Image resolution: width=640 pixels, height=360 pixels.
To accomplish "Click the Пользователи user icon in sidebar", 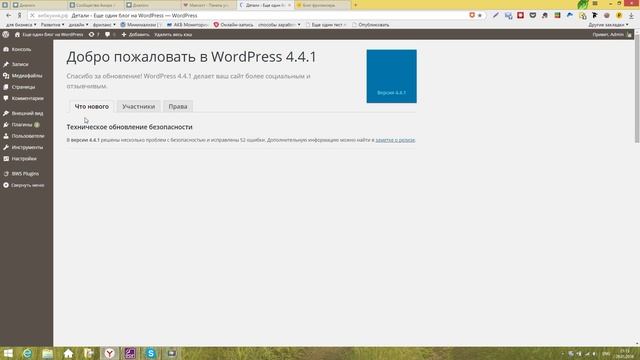I will click(x=6, y=136).
